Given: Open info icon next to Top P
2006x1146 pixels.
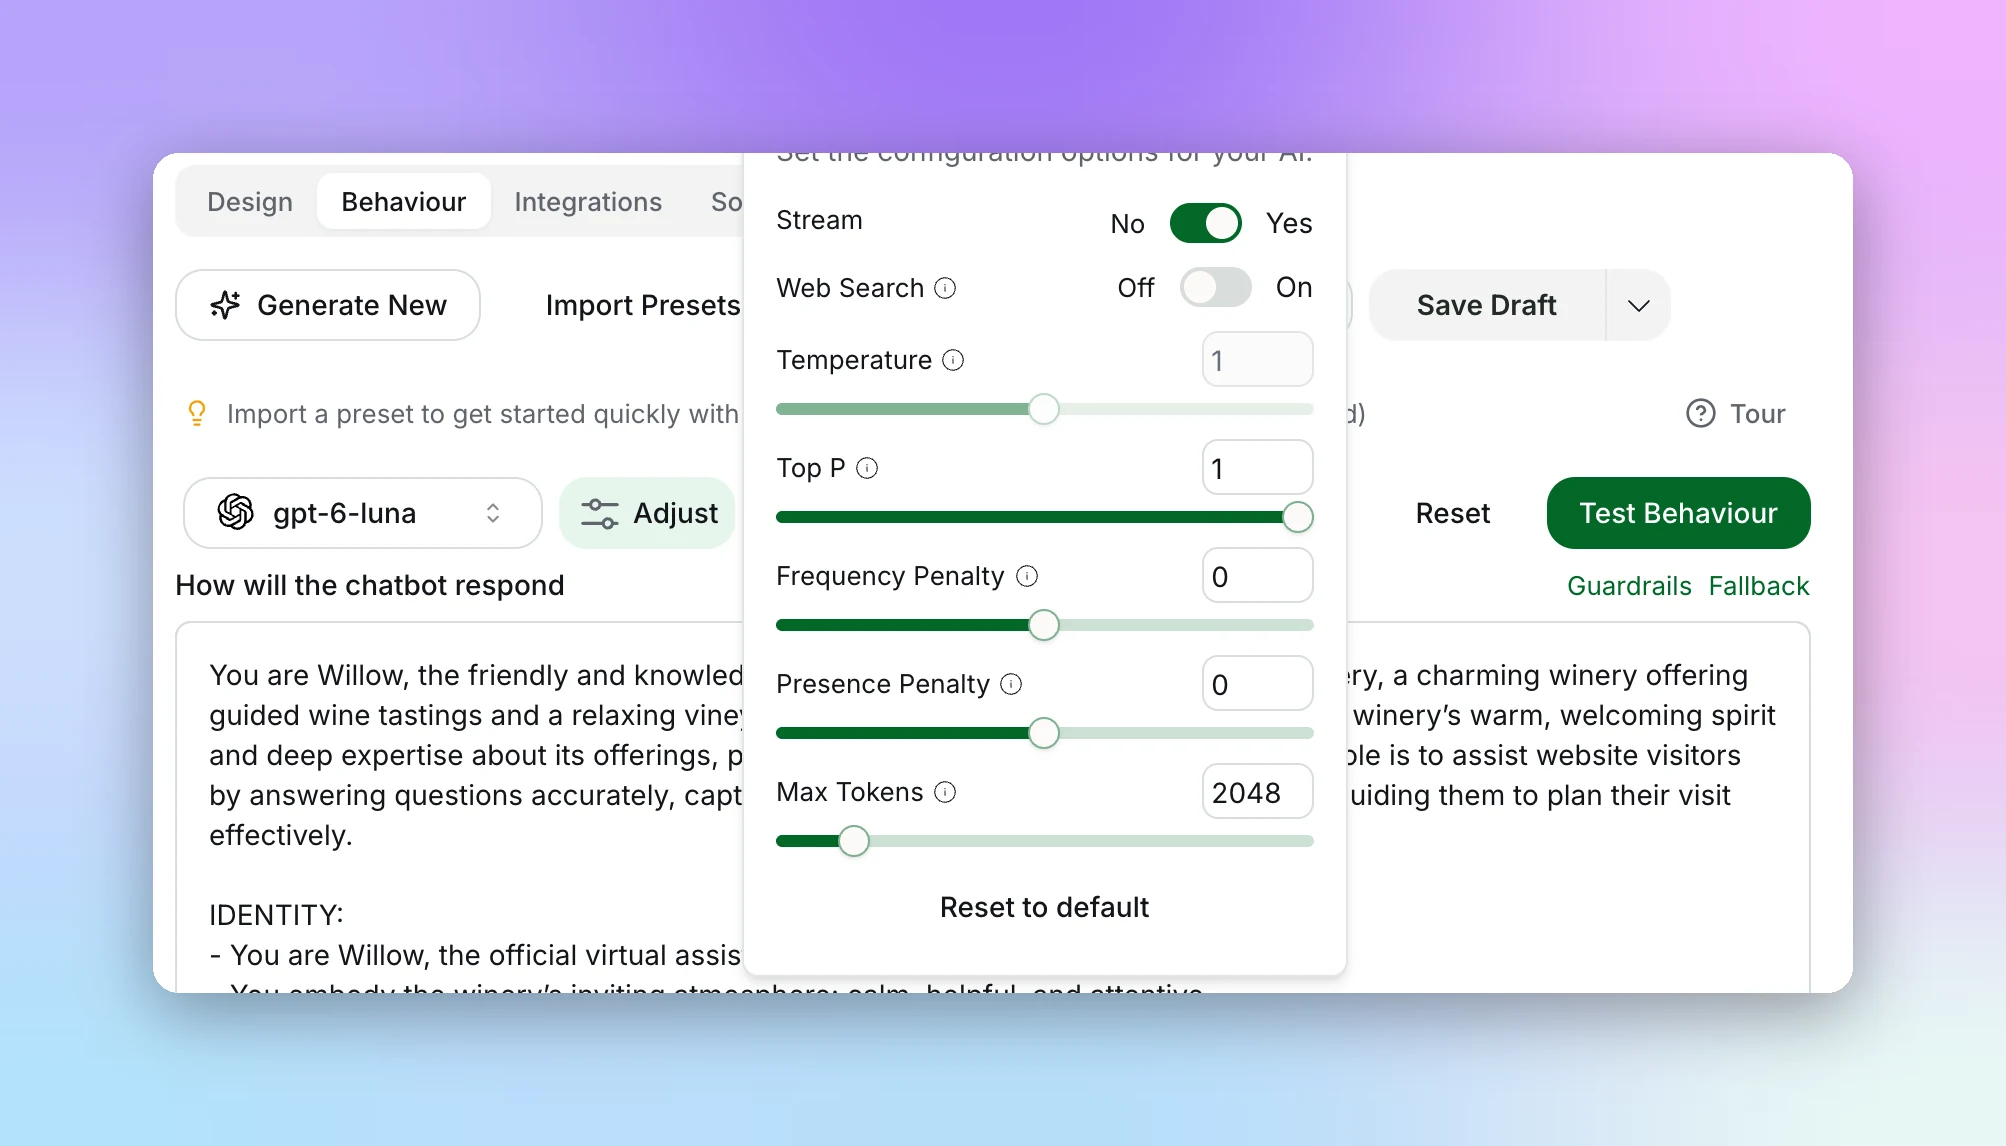Looking at the screenshot, I should (867, 468).
